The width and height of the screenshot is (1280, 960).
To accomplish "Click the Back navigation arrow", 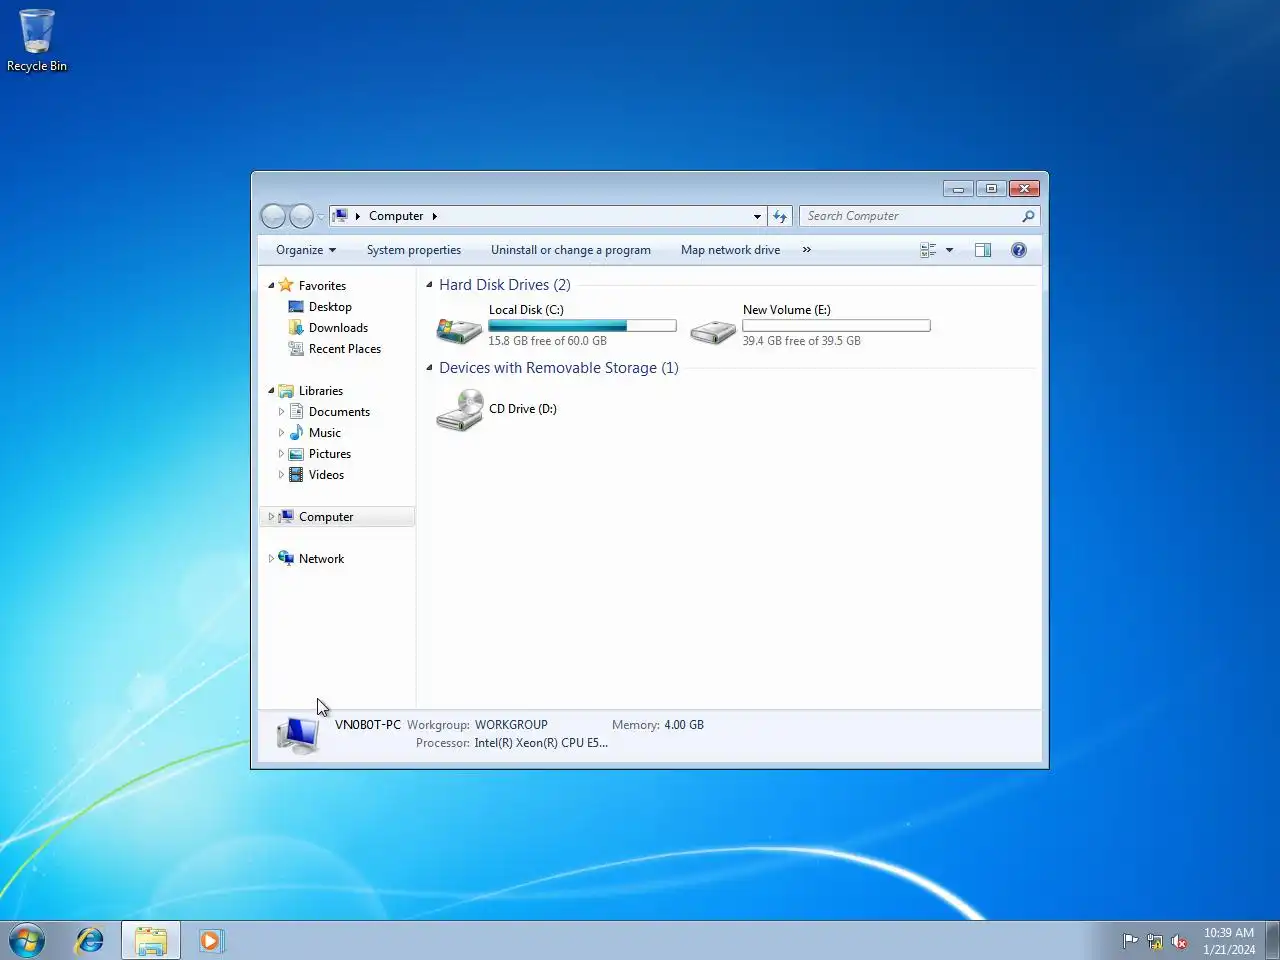I will (273, 216).
